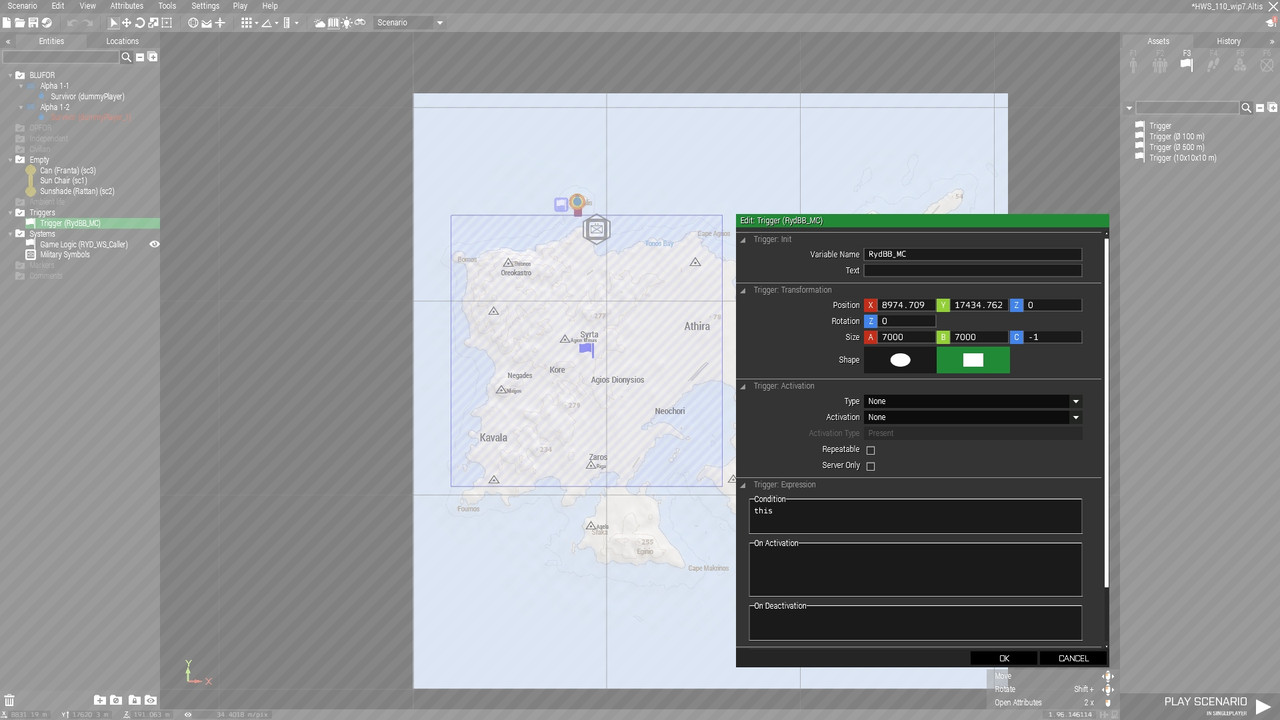The height and width of the screenshot is (720, 1280).
Task: Cancel the trigger edit dialog
Action: [1073, 658]
